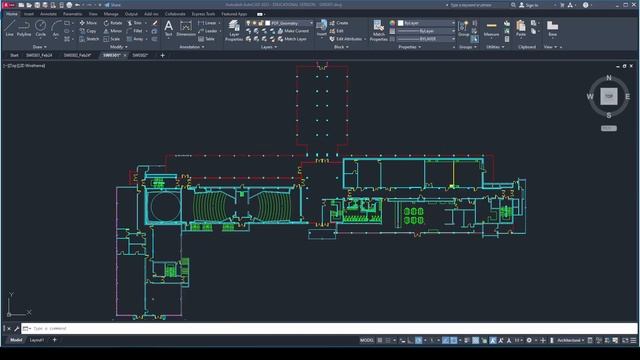Select the Arc tool
640x360 pixels.
[x=56, y=28]
